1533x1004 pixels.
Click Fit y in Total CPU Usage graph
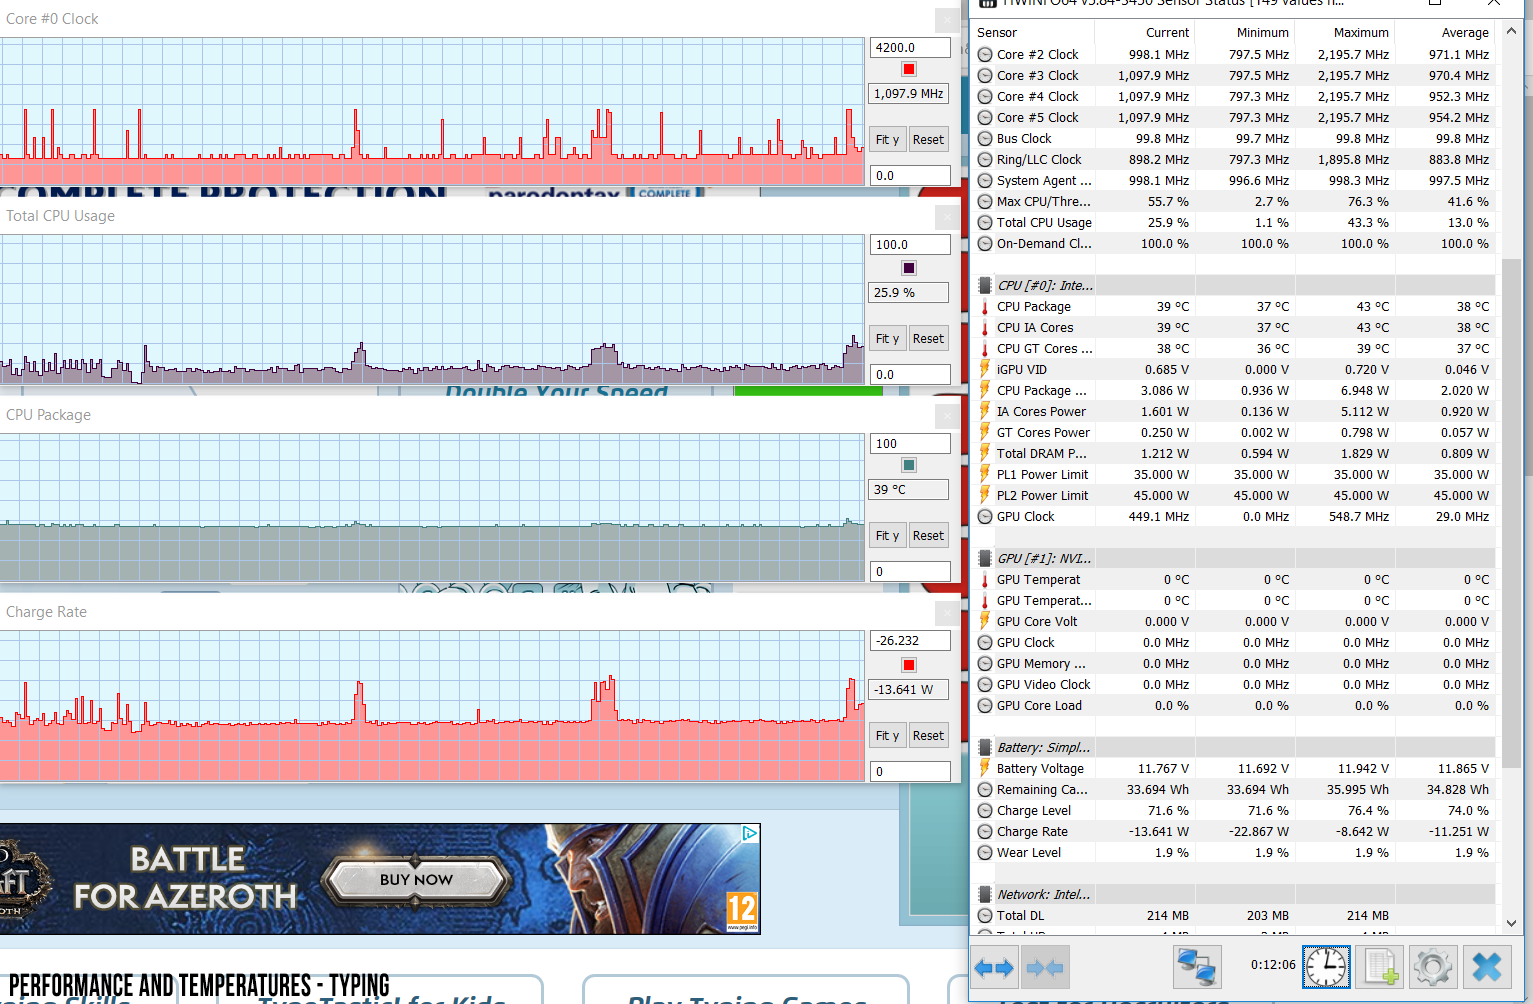(x=888, y=339)
